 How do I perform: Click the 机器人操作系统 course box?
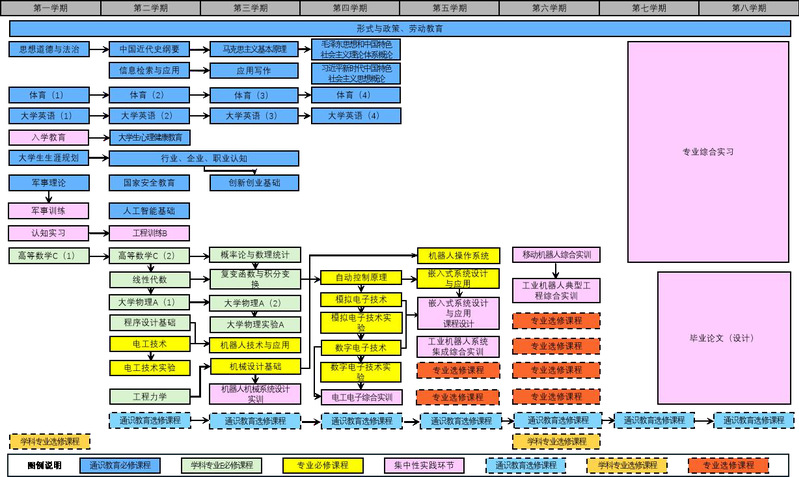tap(458, 256)
